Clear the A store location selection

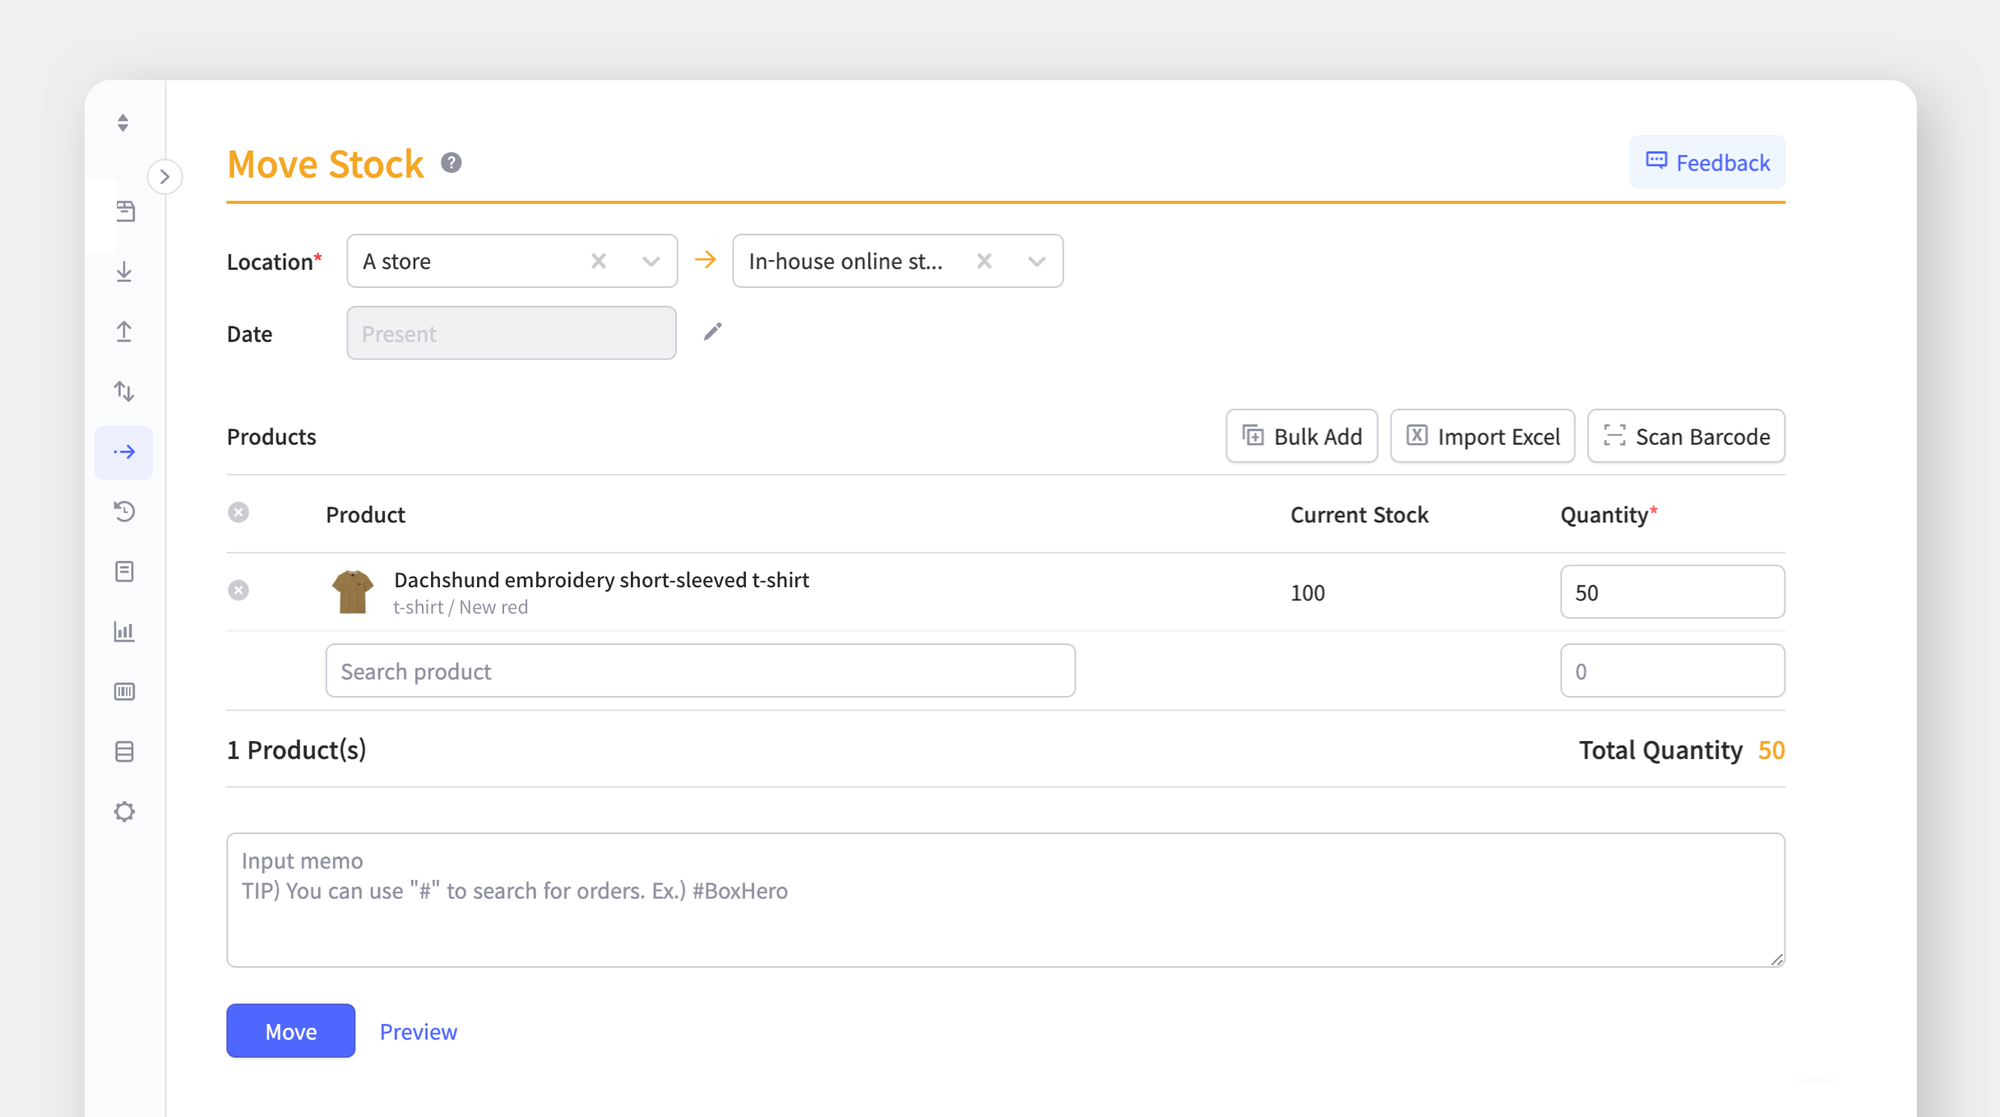[598, 260]
